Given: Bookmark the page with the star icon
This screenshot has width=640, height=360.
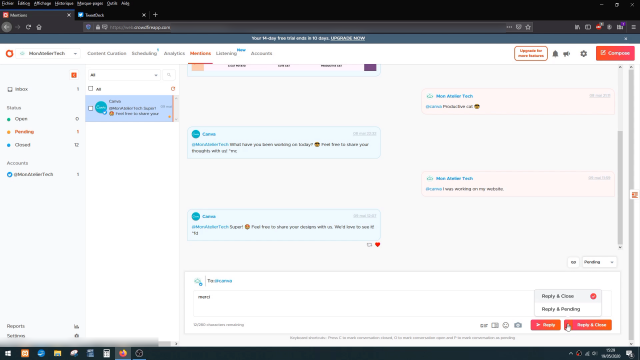Looking at the screenshot, I should [528, 27].
